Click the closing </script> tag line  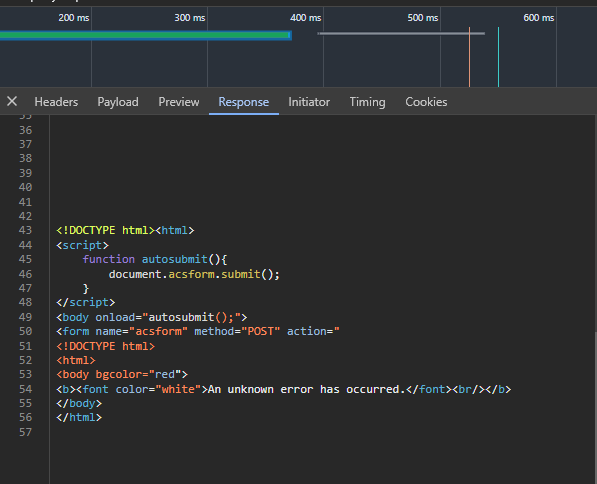[85, 302]
